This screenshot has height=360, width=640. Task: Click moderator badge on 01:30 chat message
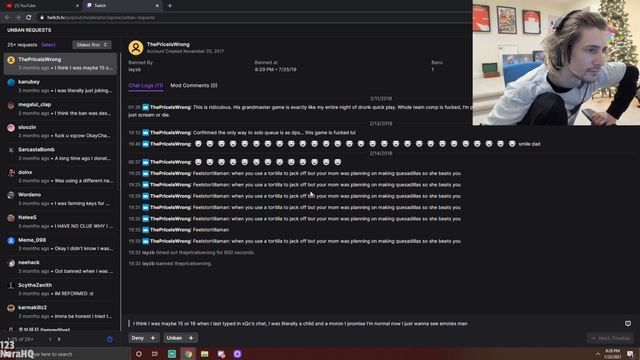145,107
